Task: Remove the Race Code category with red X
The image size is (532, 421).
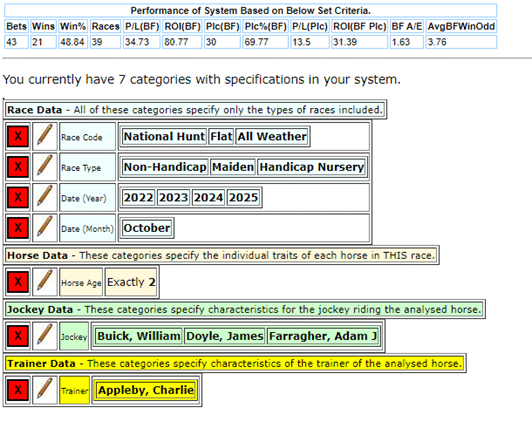Action: (x=18, y=136)
